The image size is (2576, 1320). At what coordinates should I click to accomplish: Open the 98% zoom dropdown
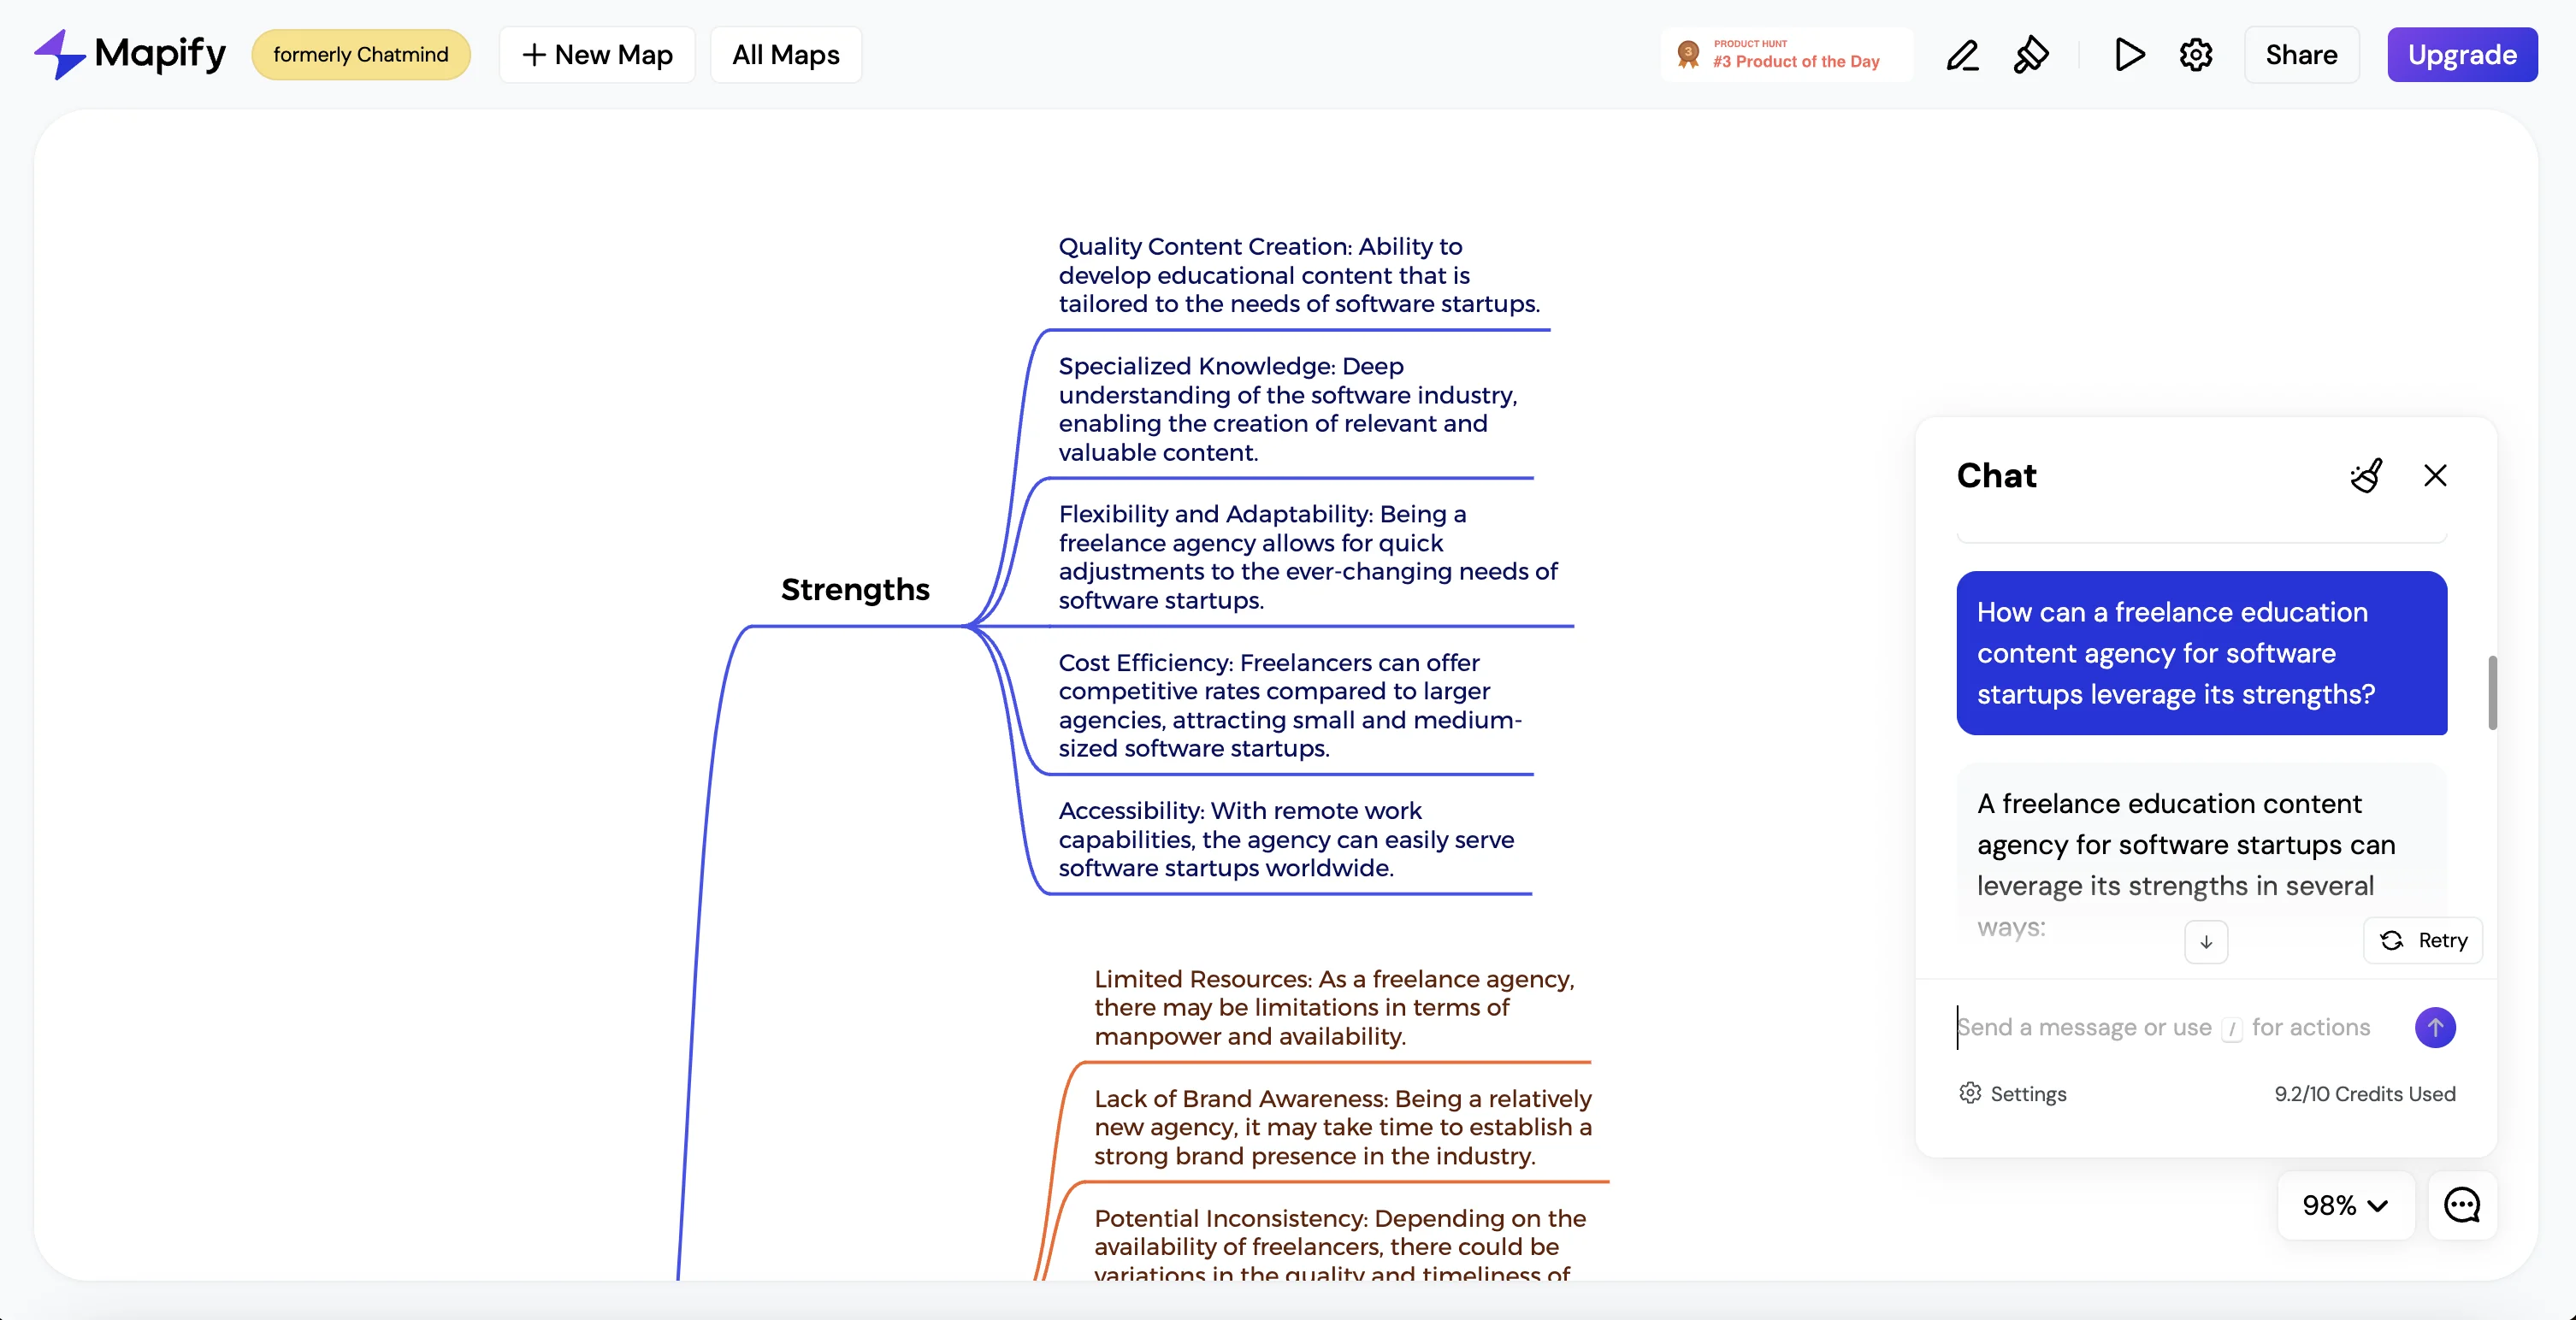[x=2344, y=1205]
